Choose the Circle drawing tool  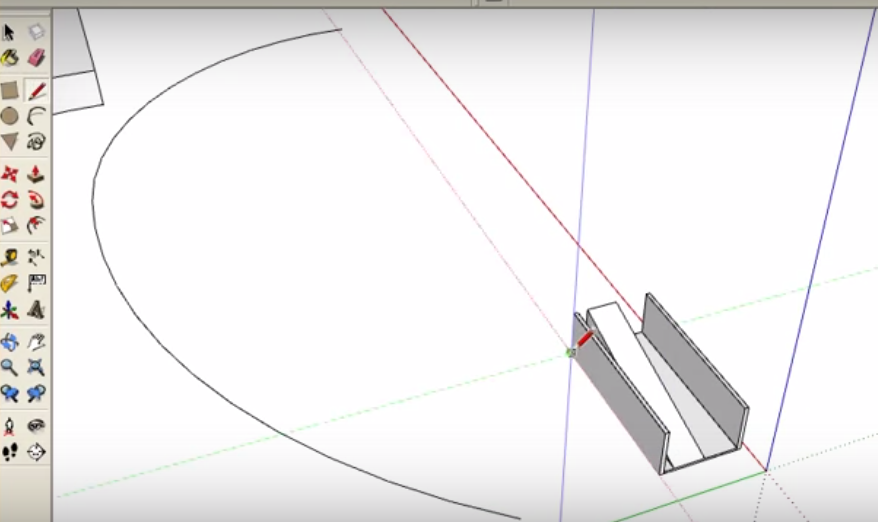(x=10, y=116)
